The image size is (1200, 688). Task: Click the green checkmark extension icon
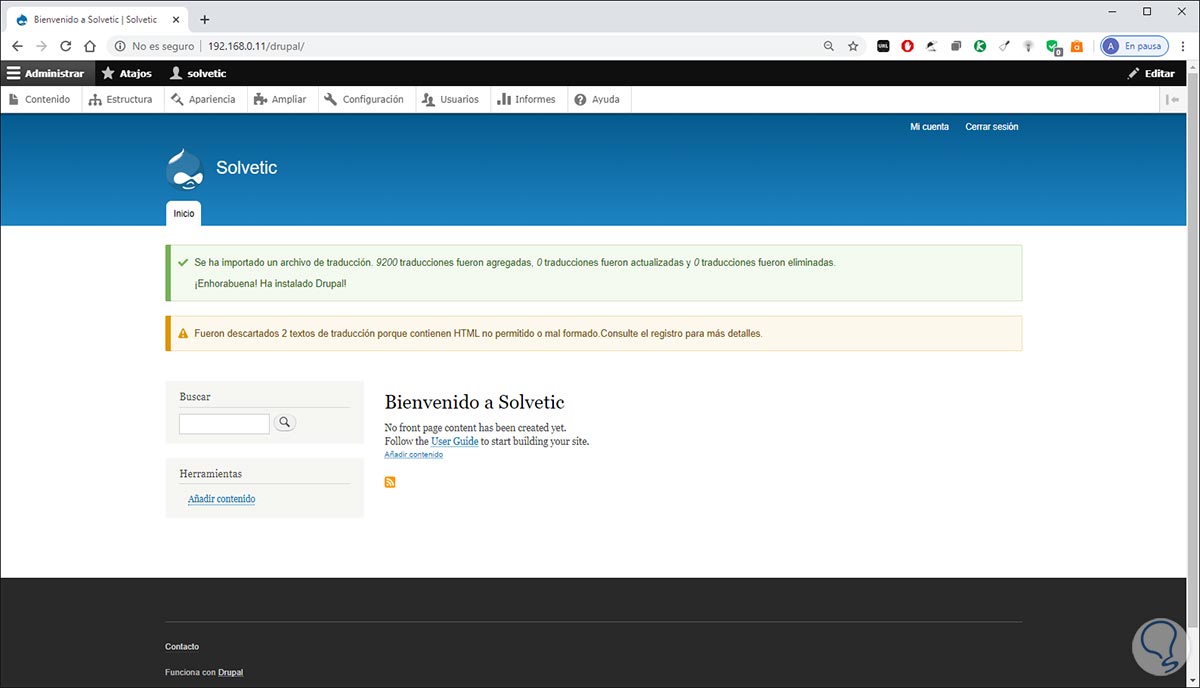click(x=1053, y=46)
